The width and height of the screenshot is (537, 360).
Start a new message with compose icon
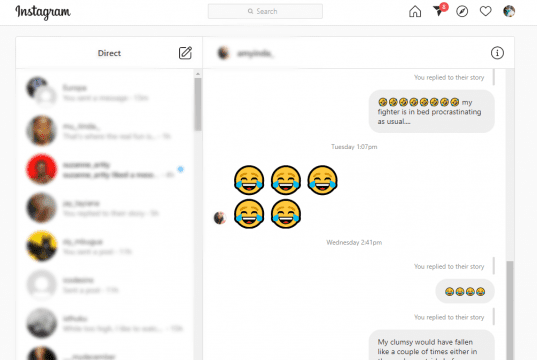point(185,53)
